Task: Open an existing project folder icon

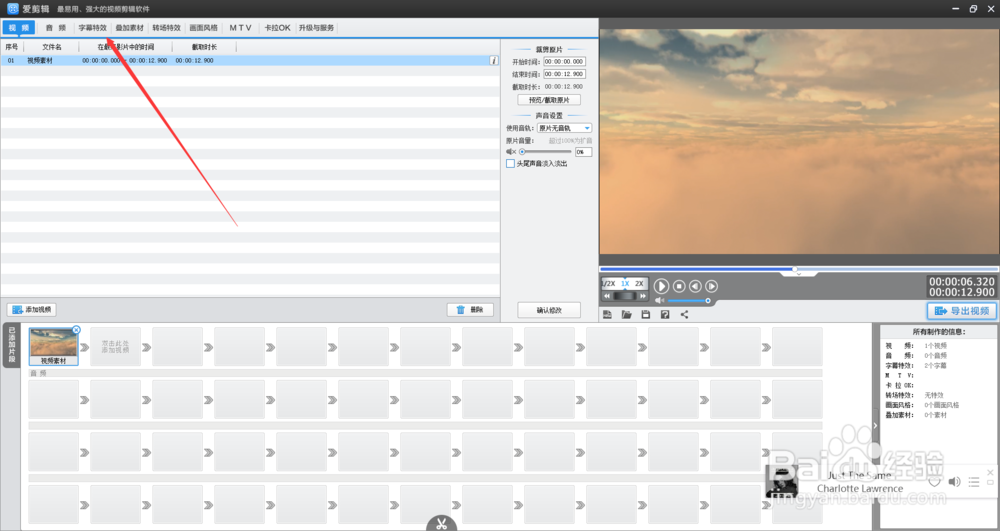Action: point(626,314)
